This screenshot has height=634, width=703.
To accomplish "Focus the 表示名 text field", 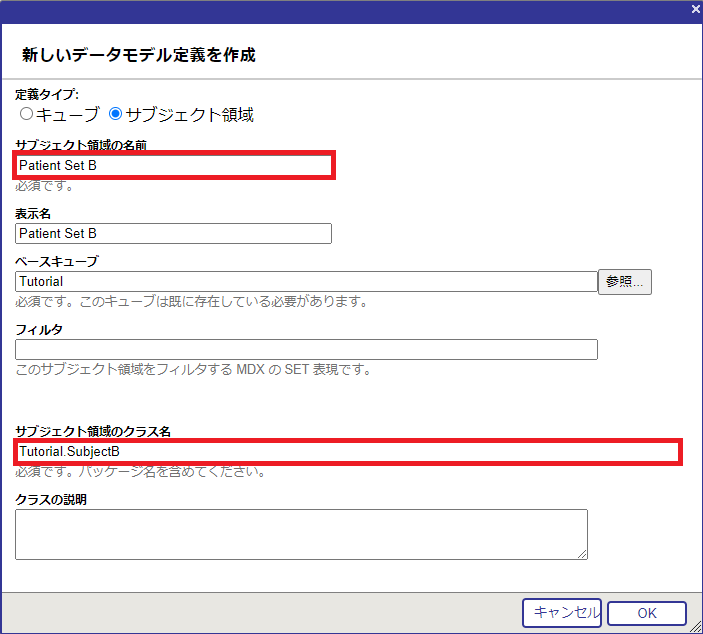I will pyautogui.click(x=173, y=233).
